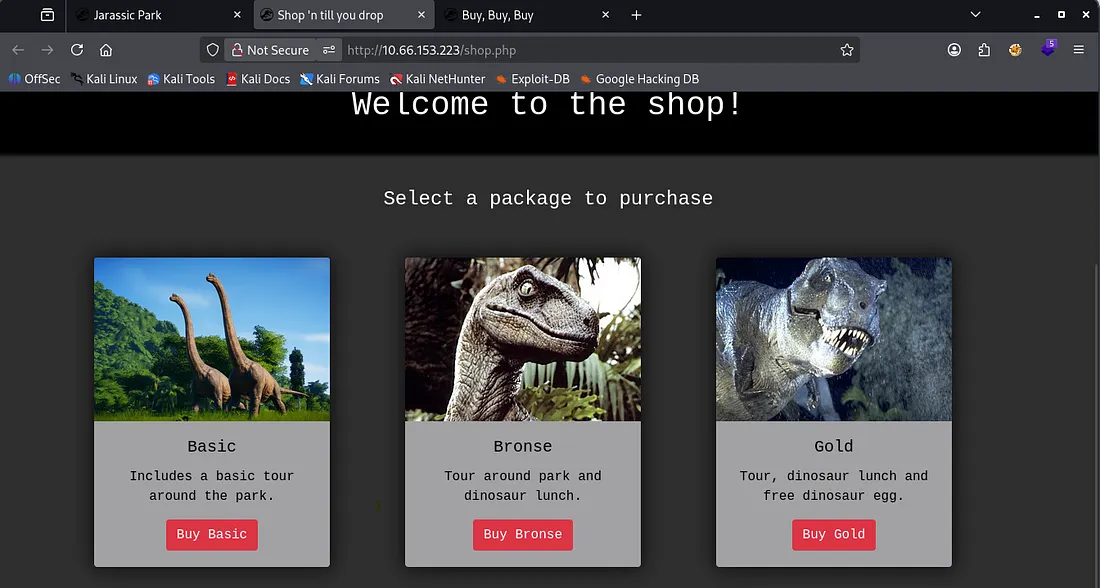Click the Buy Bronze button

(x=522, y=534)
